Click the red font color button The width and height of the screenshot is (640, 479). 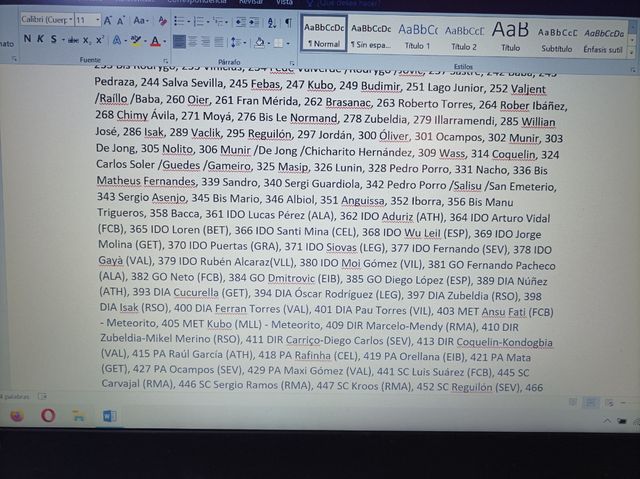point(156,41)
